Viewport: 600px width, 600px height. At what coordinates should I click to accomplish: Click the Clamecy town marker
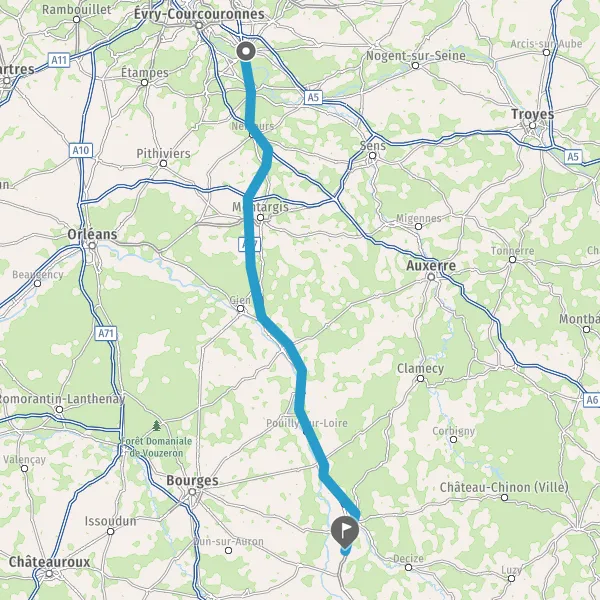point(420,378)
